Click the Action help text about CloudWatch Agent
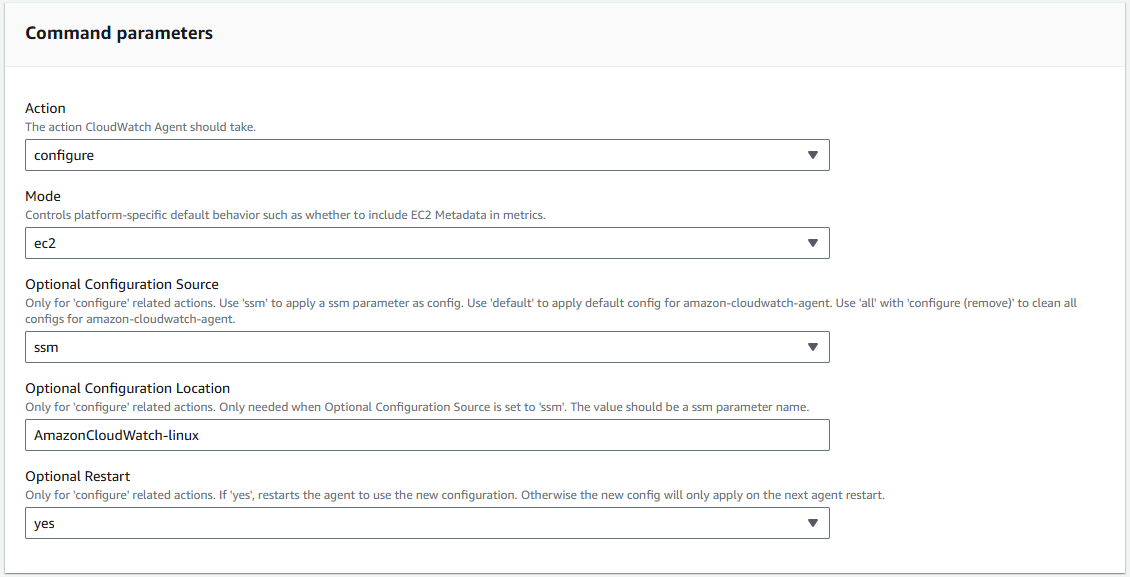 coord(140,127)
